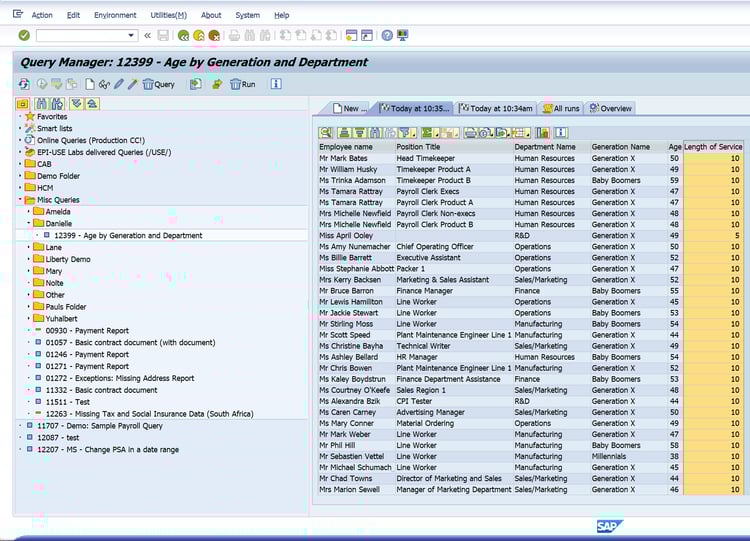
Task: Click the save diskette icon
Action: tap(163, 35)
